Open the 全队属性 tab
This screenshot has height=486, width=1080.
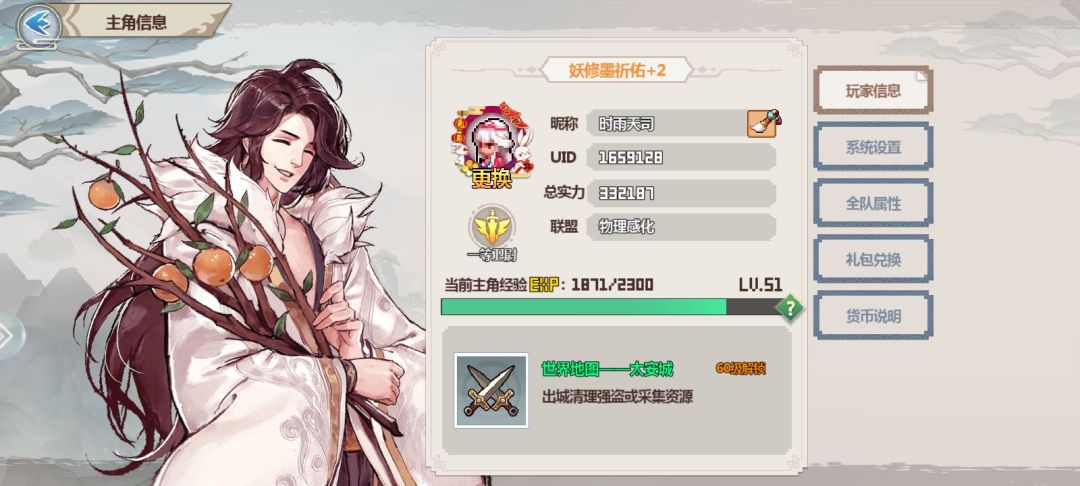pos(873,204)
